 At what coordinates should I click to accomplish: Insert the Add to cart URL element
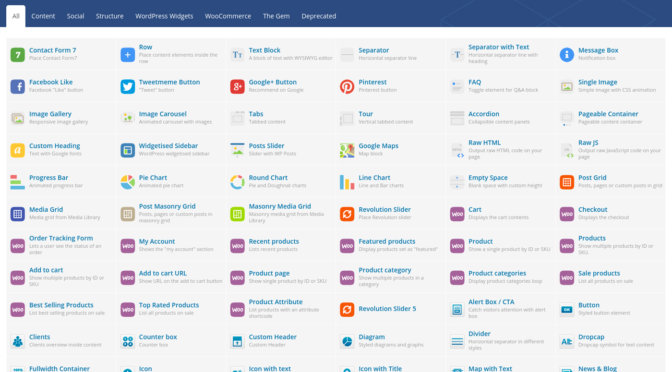(170, 278)
